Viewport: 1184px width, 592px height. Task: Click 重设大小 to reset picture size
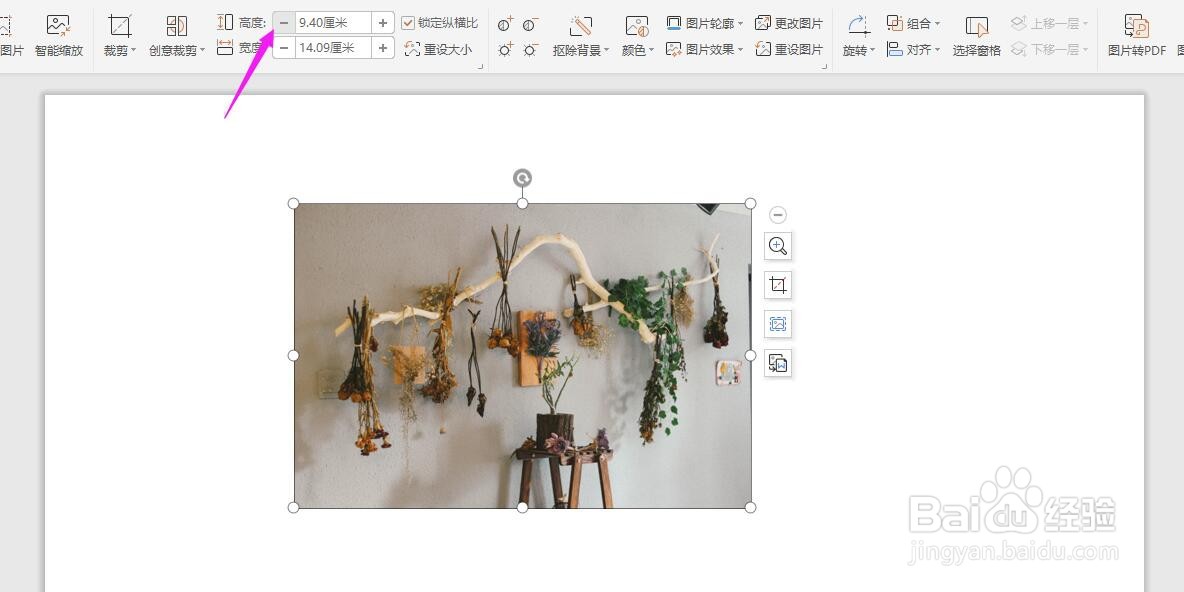439,49
